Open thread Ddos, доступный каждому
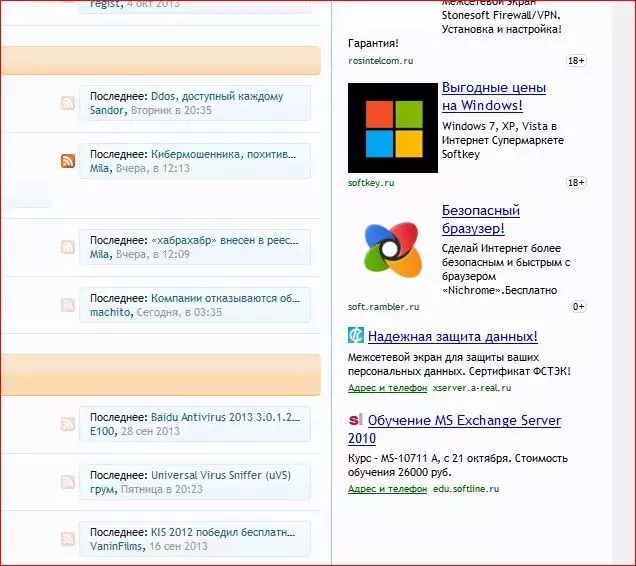636x566 pixels. (217, 97)
